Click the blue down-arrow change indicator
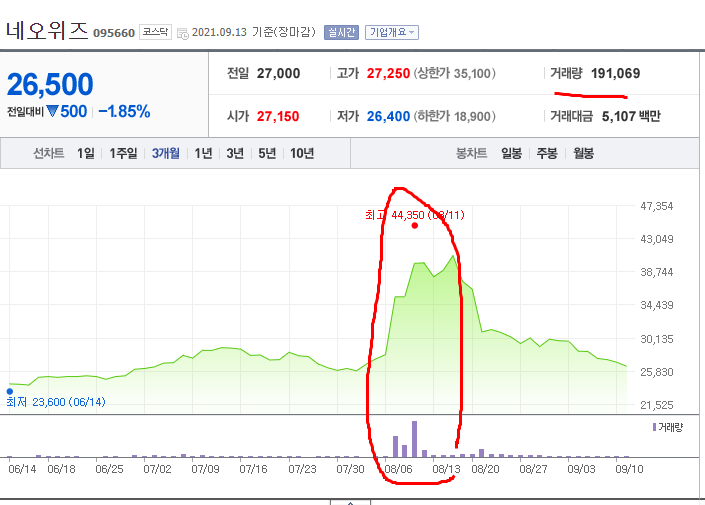Screen dimensions: 705x505 tap(53, 111)
